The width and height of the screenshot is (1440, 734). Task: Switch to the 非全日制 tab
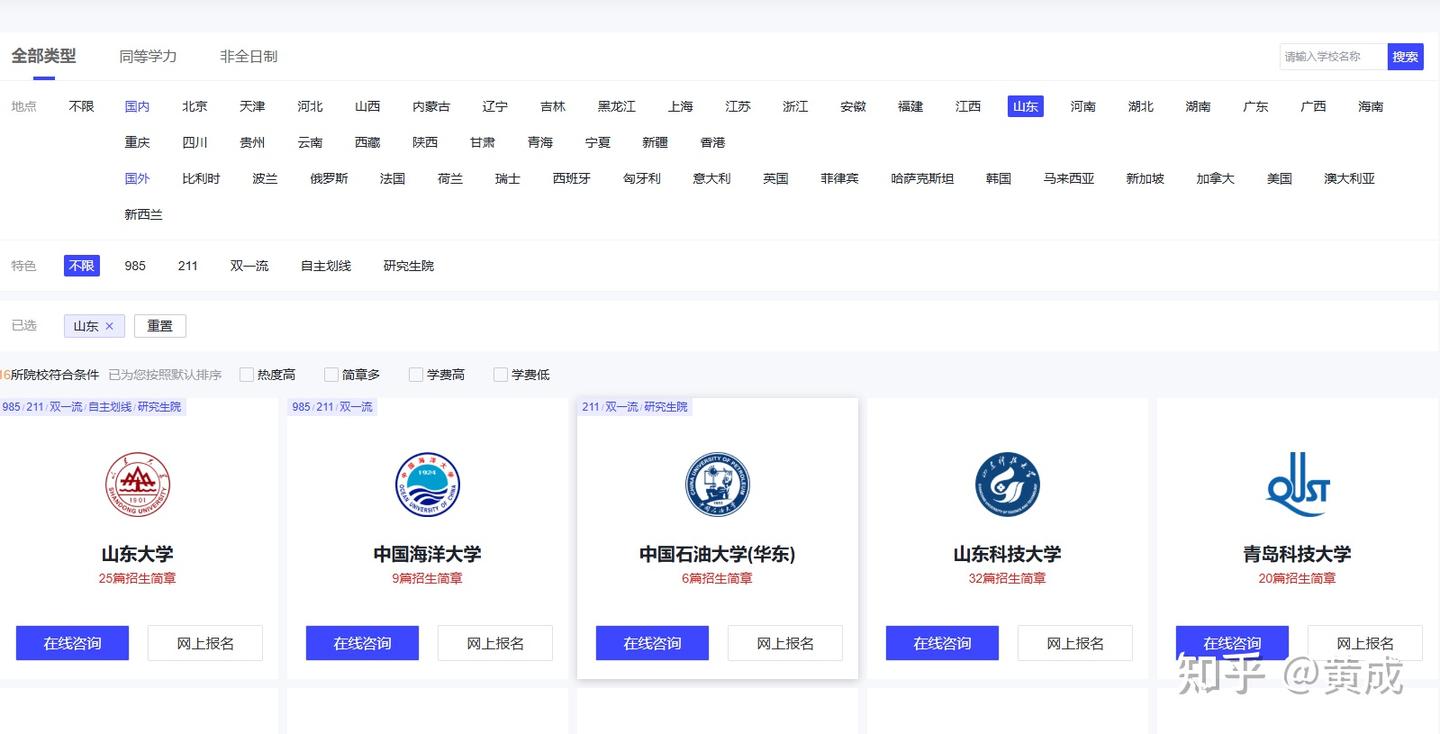(x=249, y=57)
